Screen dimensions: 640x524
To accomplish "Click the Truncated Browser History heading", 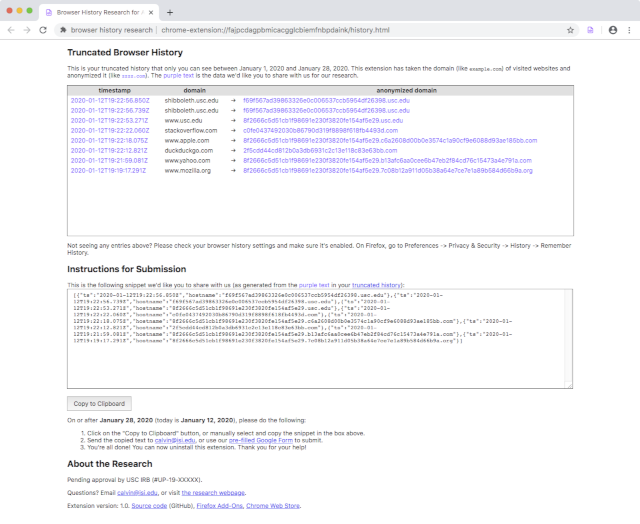I will tap(125, 52).
